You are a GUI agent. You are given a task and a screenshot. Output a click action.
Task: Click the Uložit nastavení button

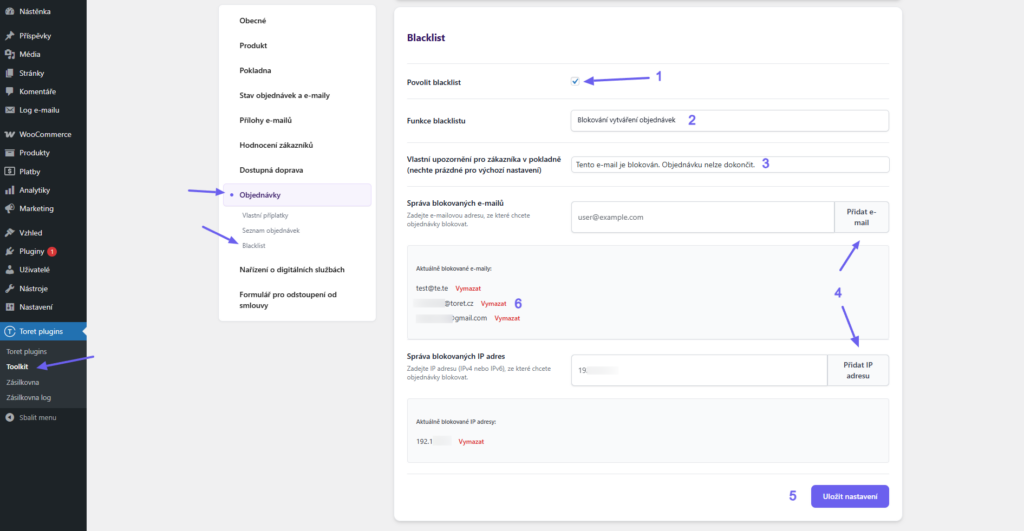pos(850,496)
